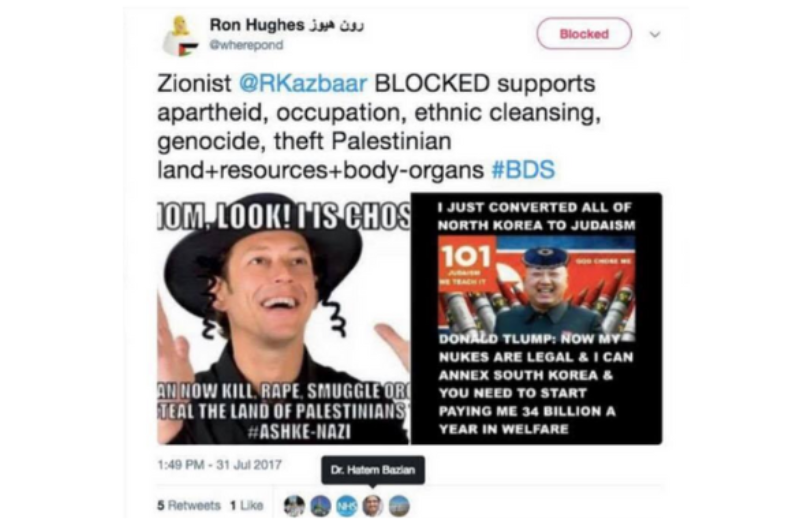Follow the @RKazbaar mention link

click(303, 84)
